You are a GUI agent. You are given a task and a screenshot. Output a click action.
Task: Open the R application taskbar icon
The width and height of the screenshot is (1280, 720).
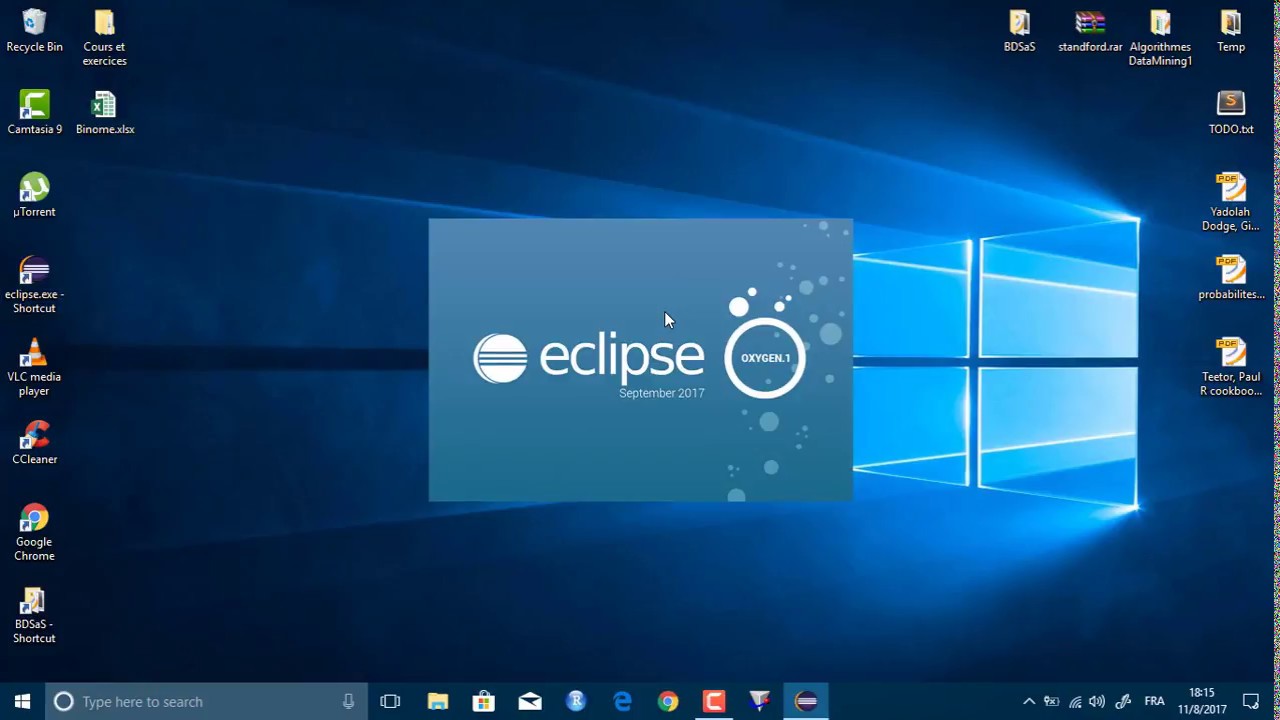tap(575, 701)
